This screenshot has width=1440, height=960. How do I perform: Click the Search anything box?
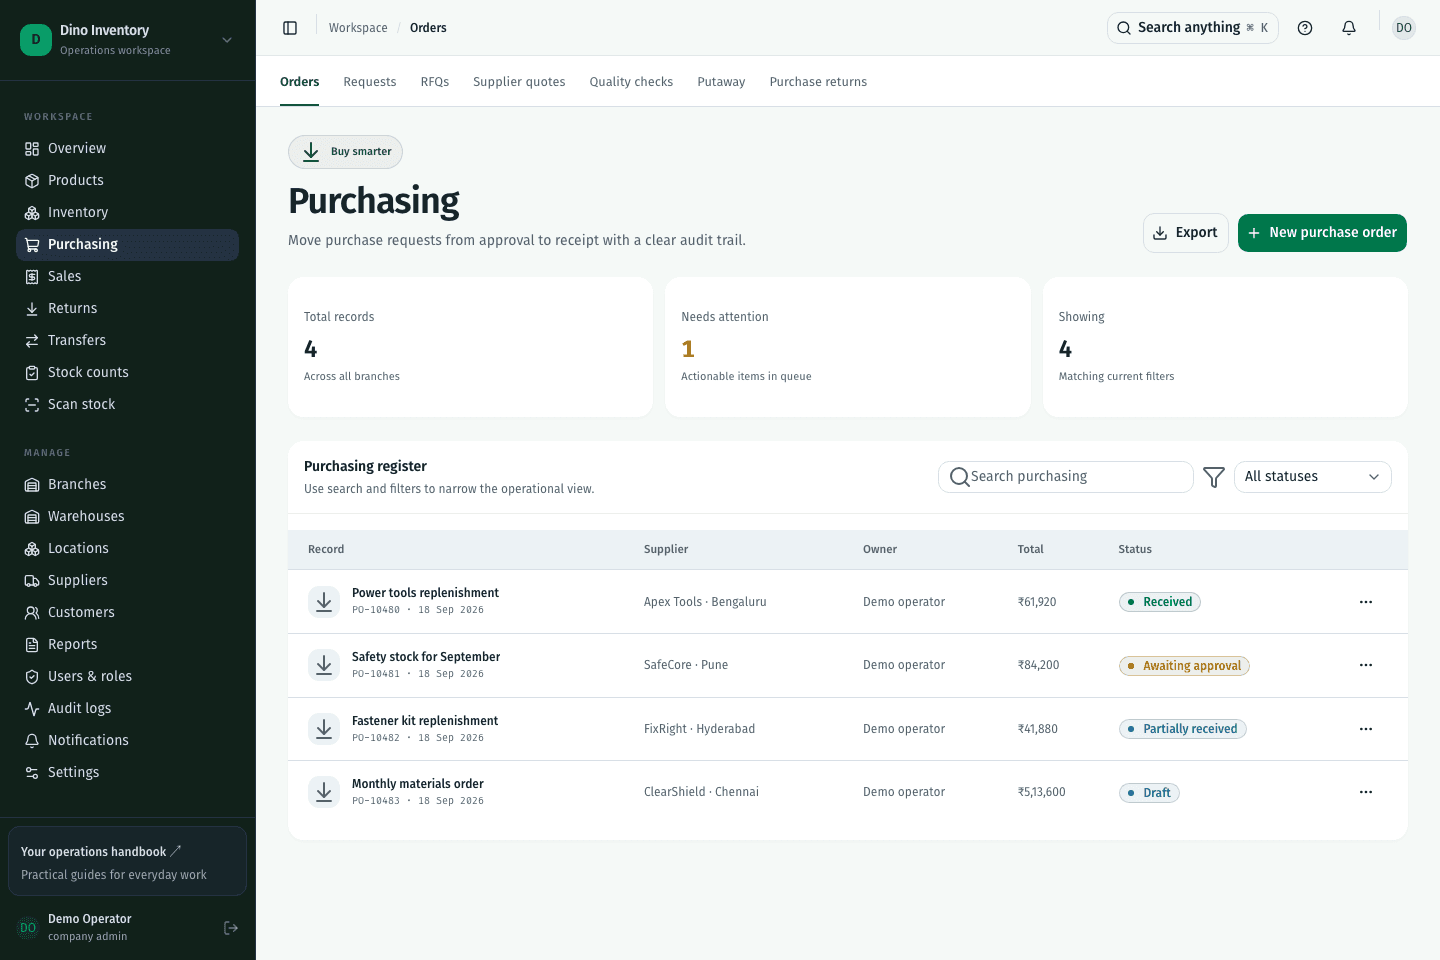[1192, 28]
